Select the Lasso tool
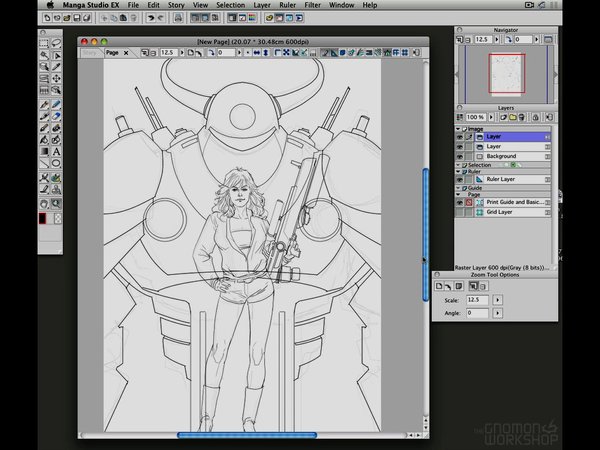600x450 pixels. click(56, 43)
